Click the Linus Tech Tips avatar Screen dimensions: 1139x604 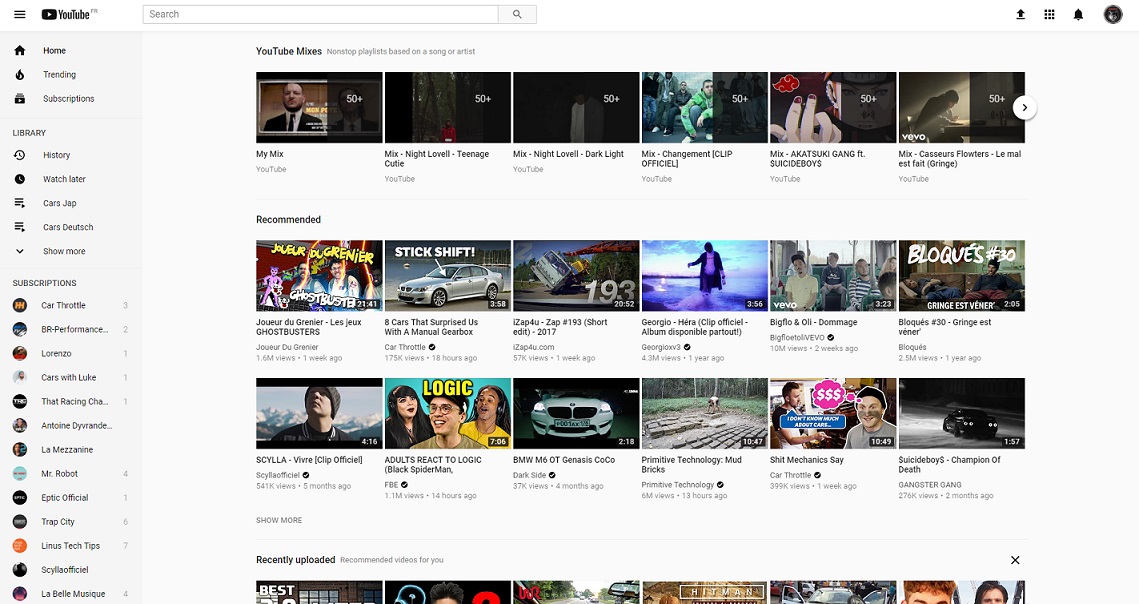pos(20,545)
